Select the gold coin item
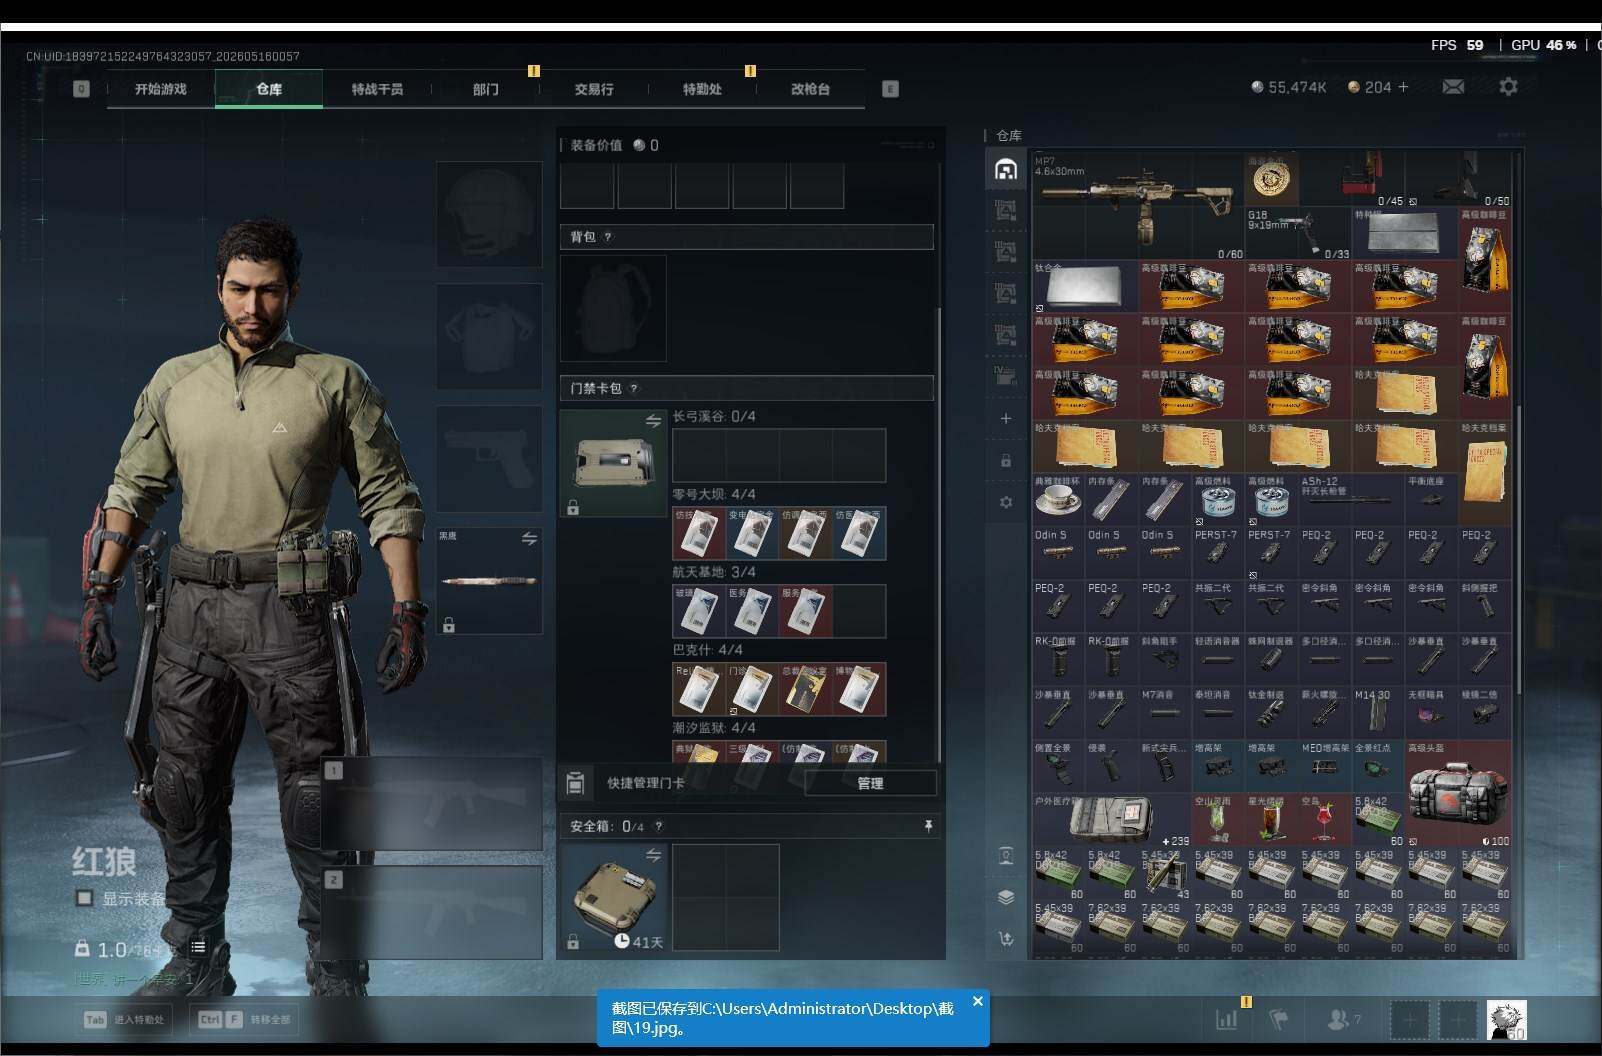This screenshot has width=1602, height=1056. [1272, 180]
